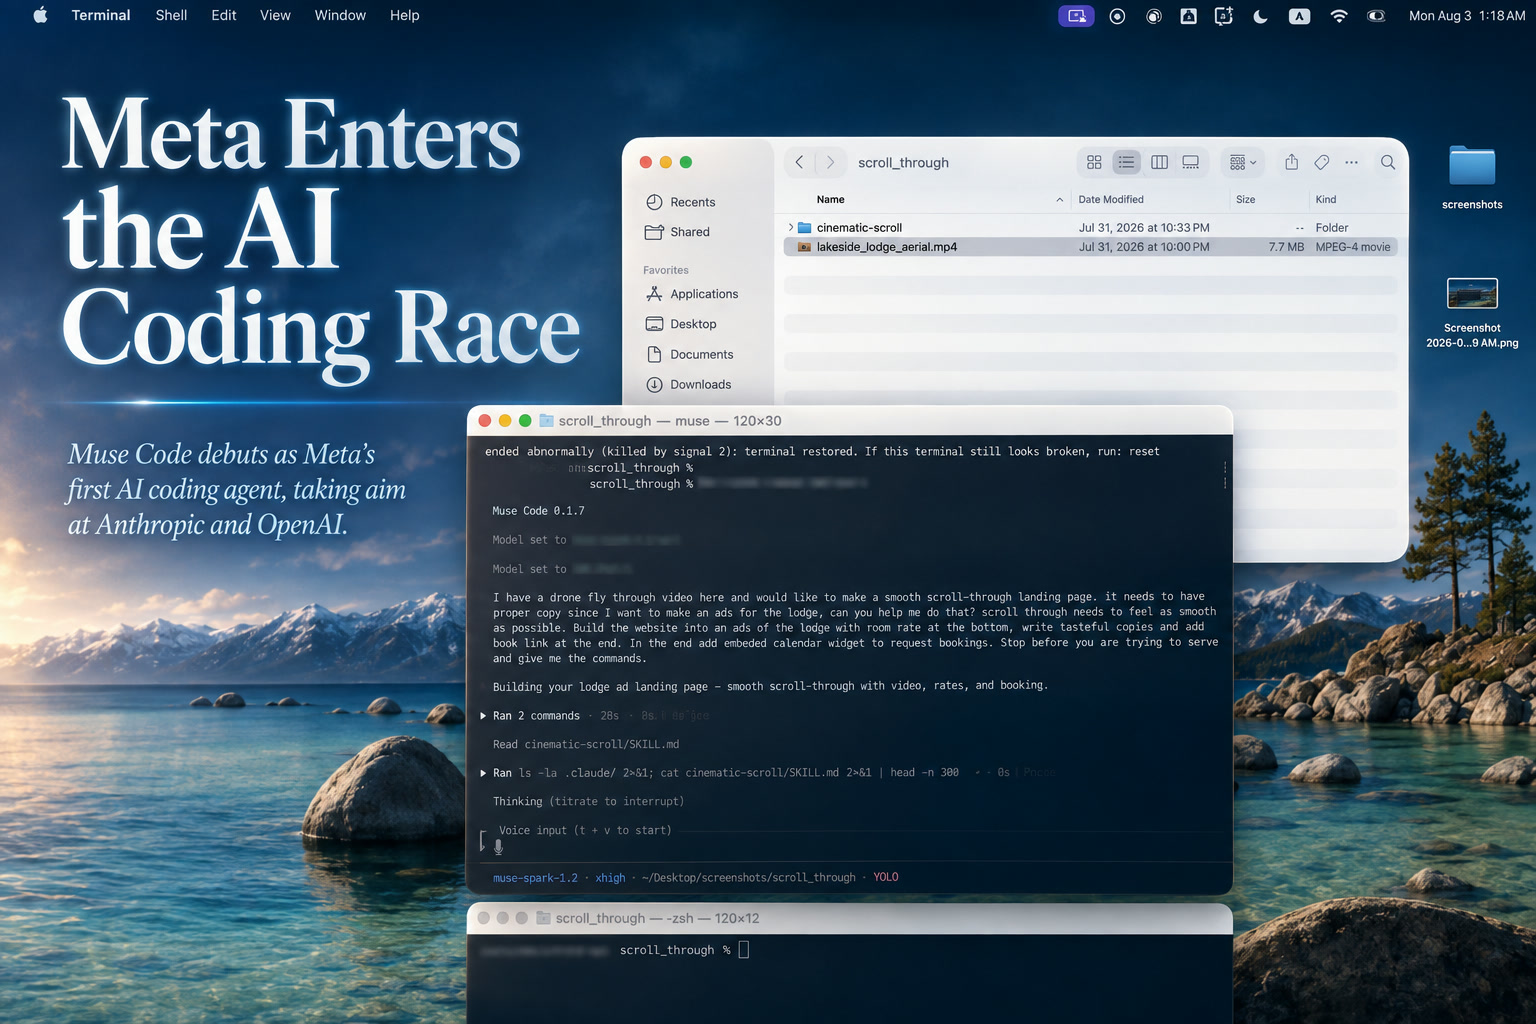The image size is (1536, 1024).
Task: Click the lakeside_lodge_aerial.mp4 movie file icon
Action: point(804,247)
